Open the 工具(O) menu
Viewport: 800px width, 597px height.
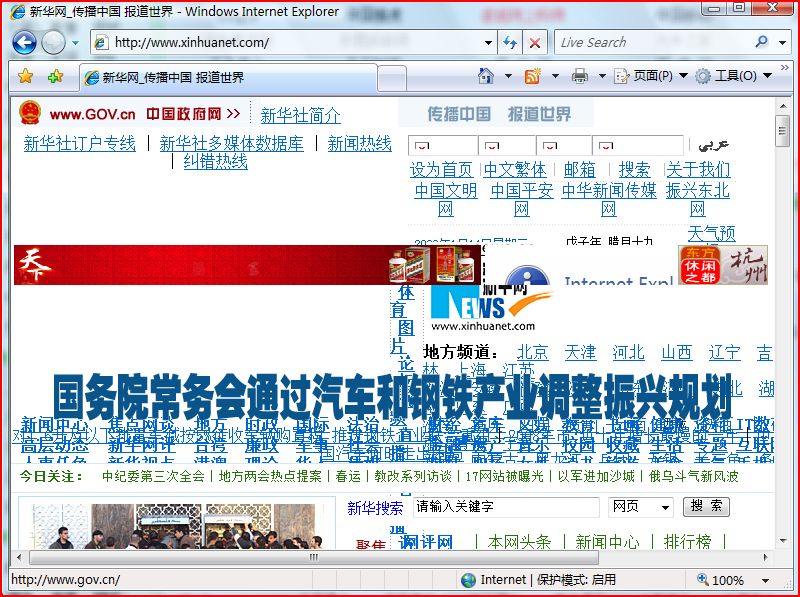[x=734, y=77]
